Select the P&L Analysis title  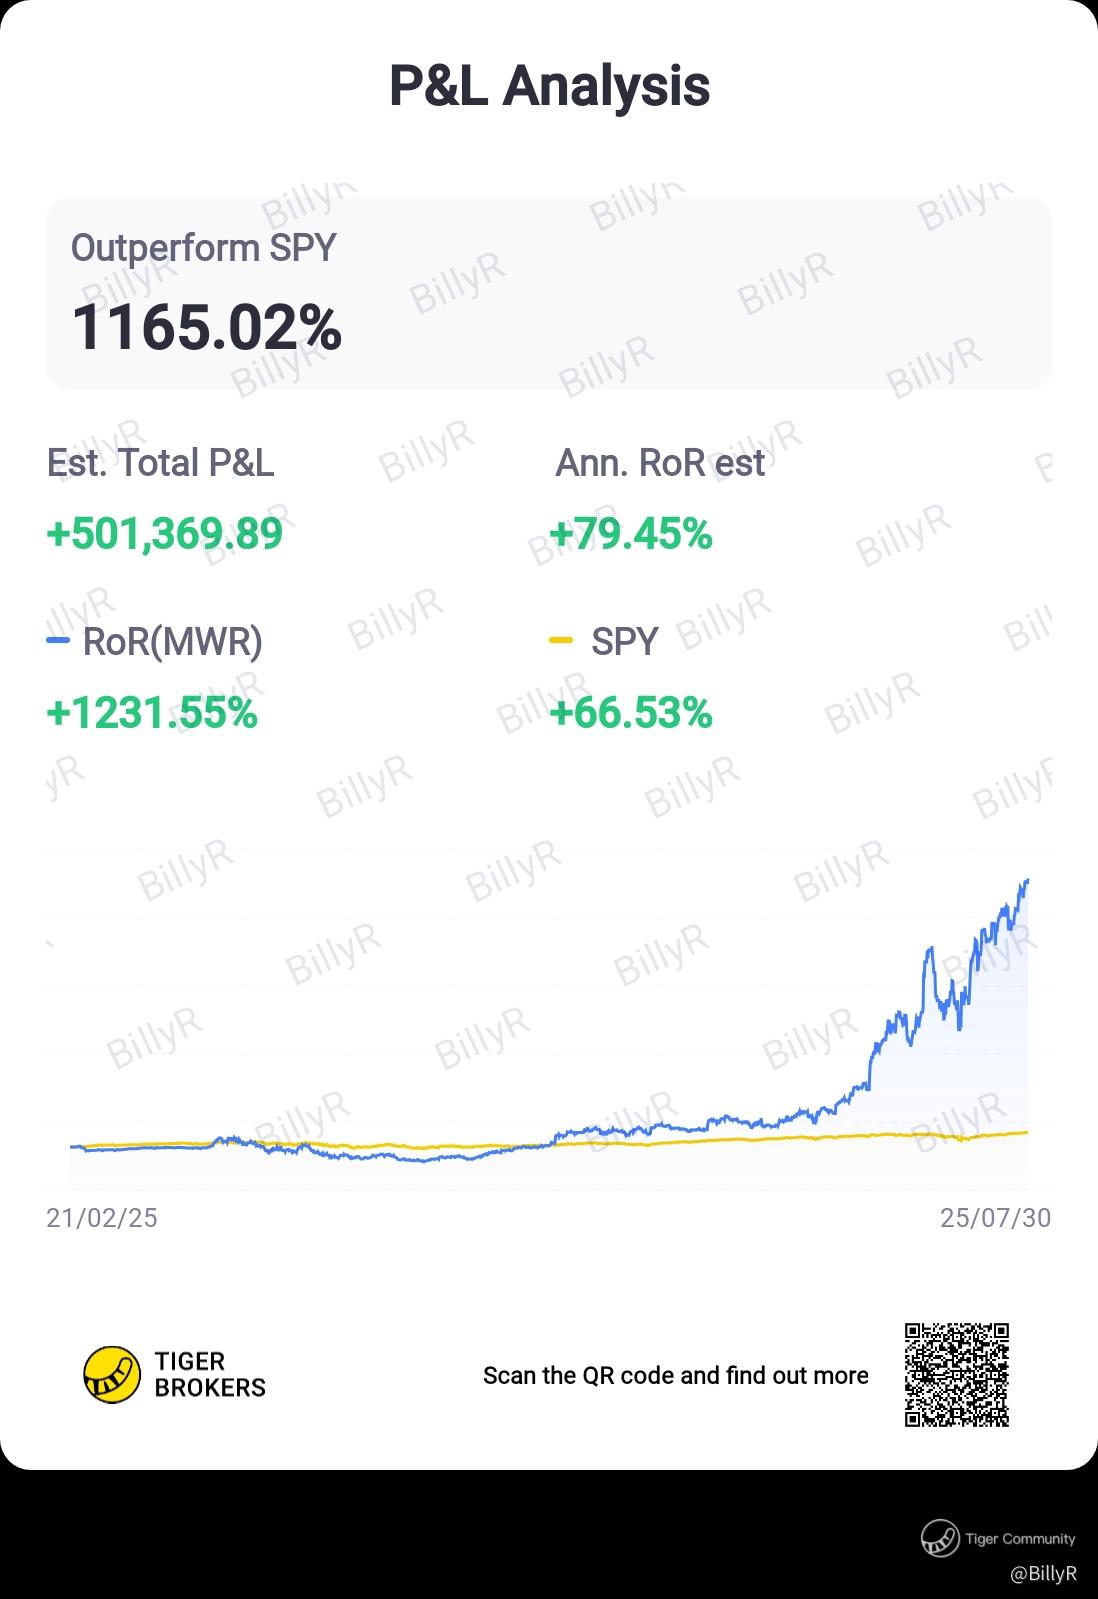tap(549, 86)
